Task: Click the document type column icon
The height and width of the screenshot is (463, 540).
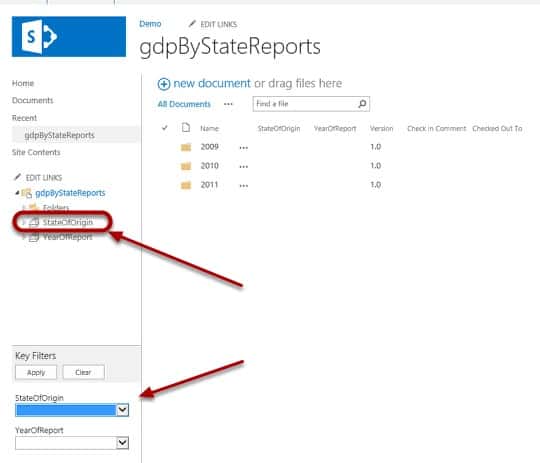Action: [186, 128]
